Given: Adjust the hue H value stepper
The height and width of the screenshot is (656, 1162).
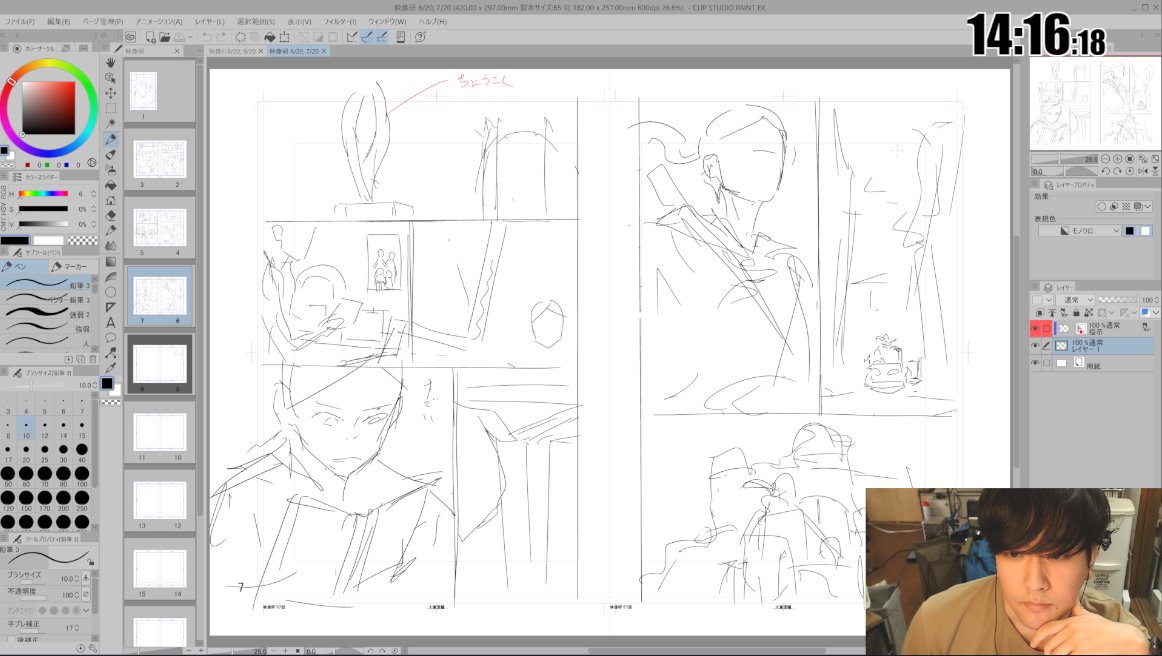Looking at the screenshot, I should [93, 194].
